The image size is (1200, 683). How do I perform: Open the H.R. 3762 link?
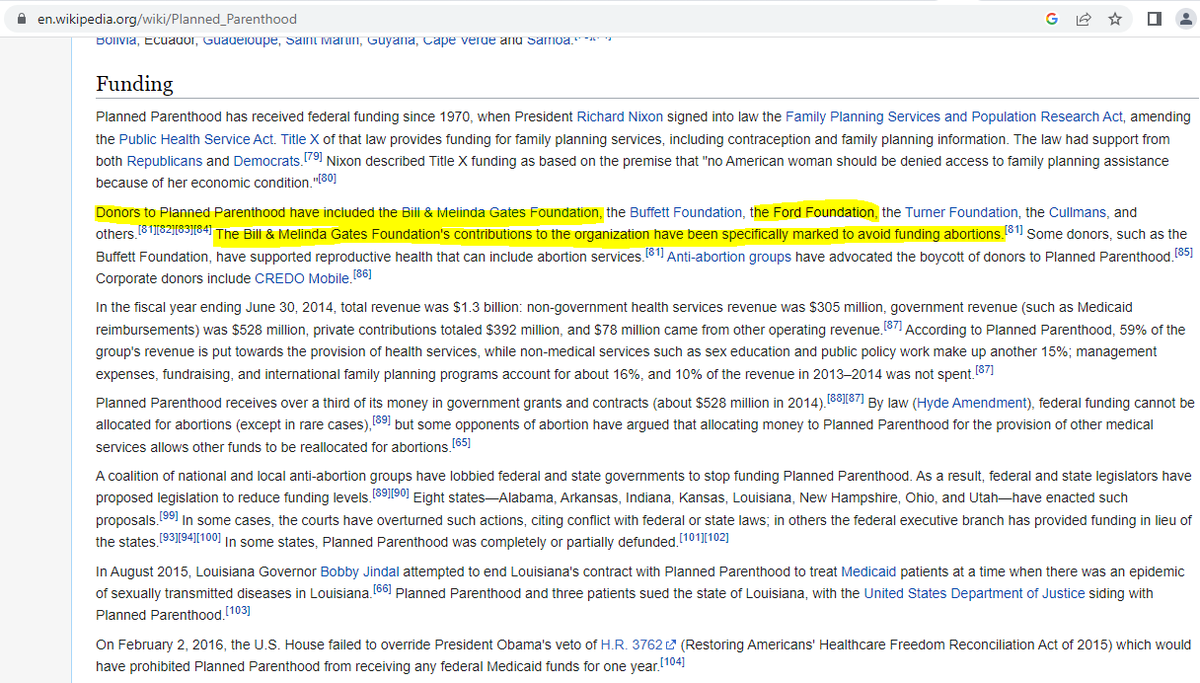click(631, 645)
